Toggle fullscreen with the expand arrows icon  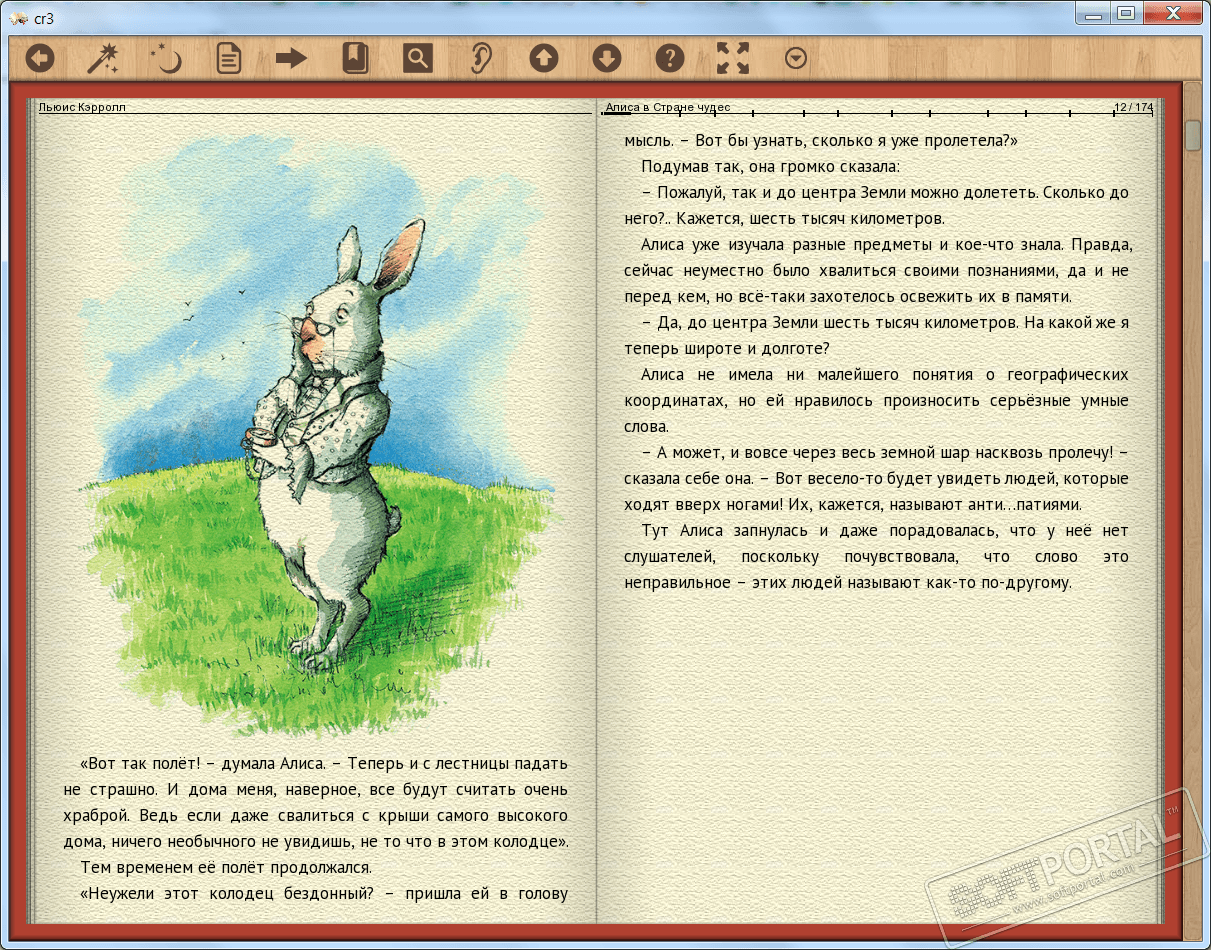(733, 59)
